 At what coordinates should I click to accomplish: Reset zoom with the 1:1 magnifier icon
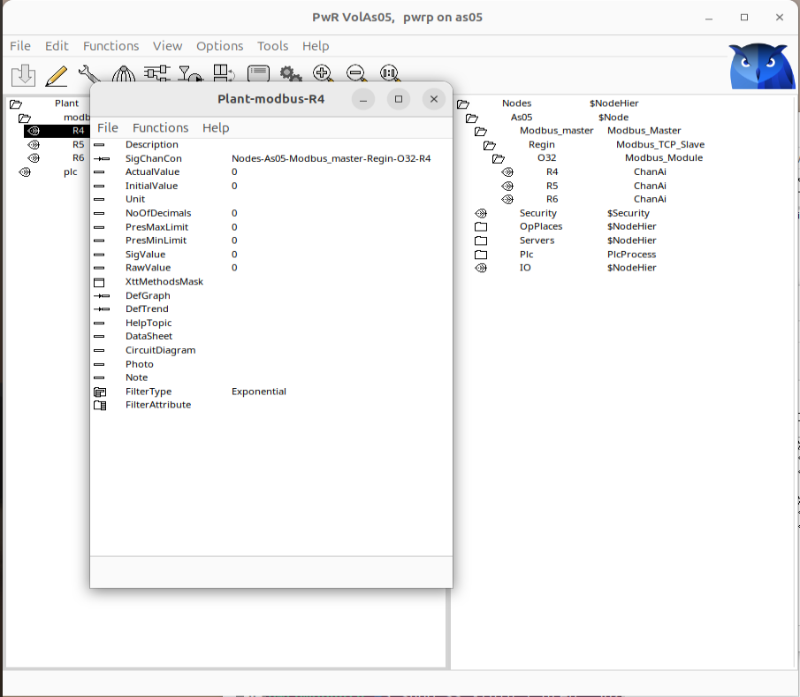pos(390,74)
